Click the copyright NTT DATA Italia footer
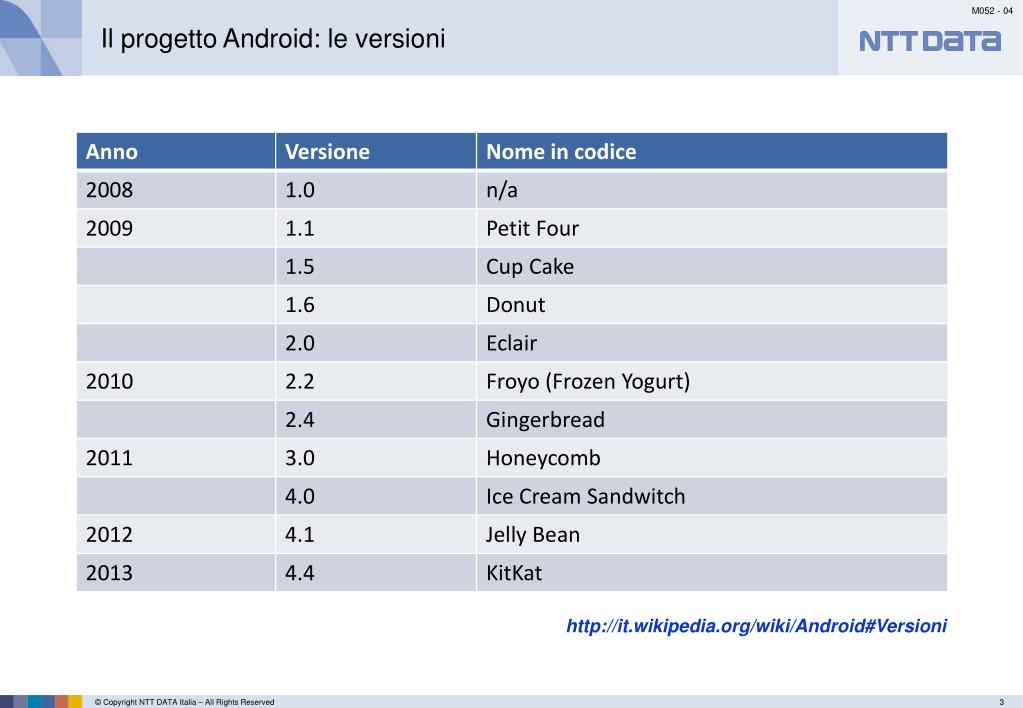The height and width of the screenshot is (708, 1023). [184, 702]
